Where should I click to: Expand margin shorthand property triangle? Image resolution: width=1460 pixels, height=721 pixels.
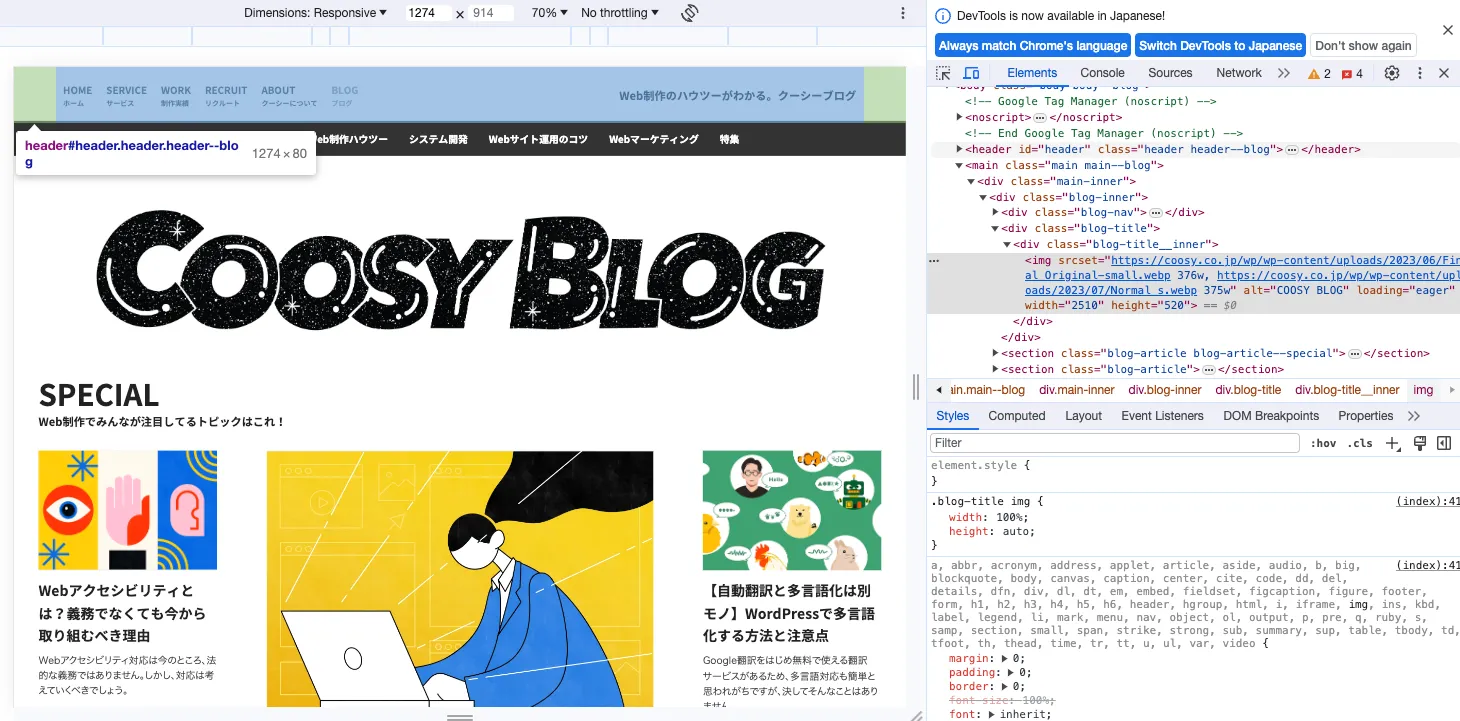point(1003,659)
